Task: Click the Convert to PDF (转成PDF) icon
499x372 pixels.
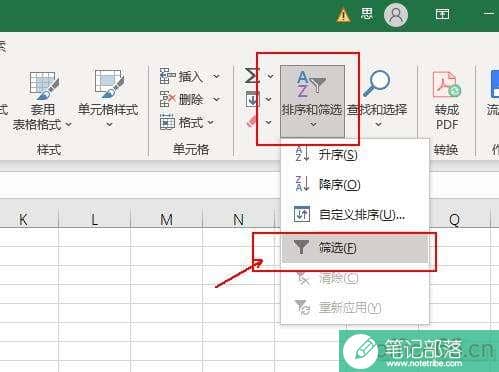Action: coord(447,85)
